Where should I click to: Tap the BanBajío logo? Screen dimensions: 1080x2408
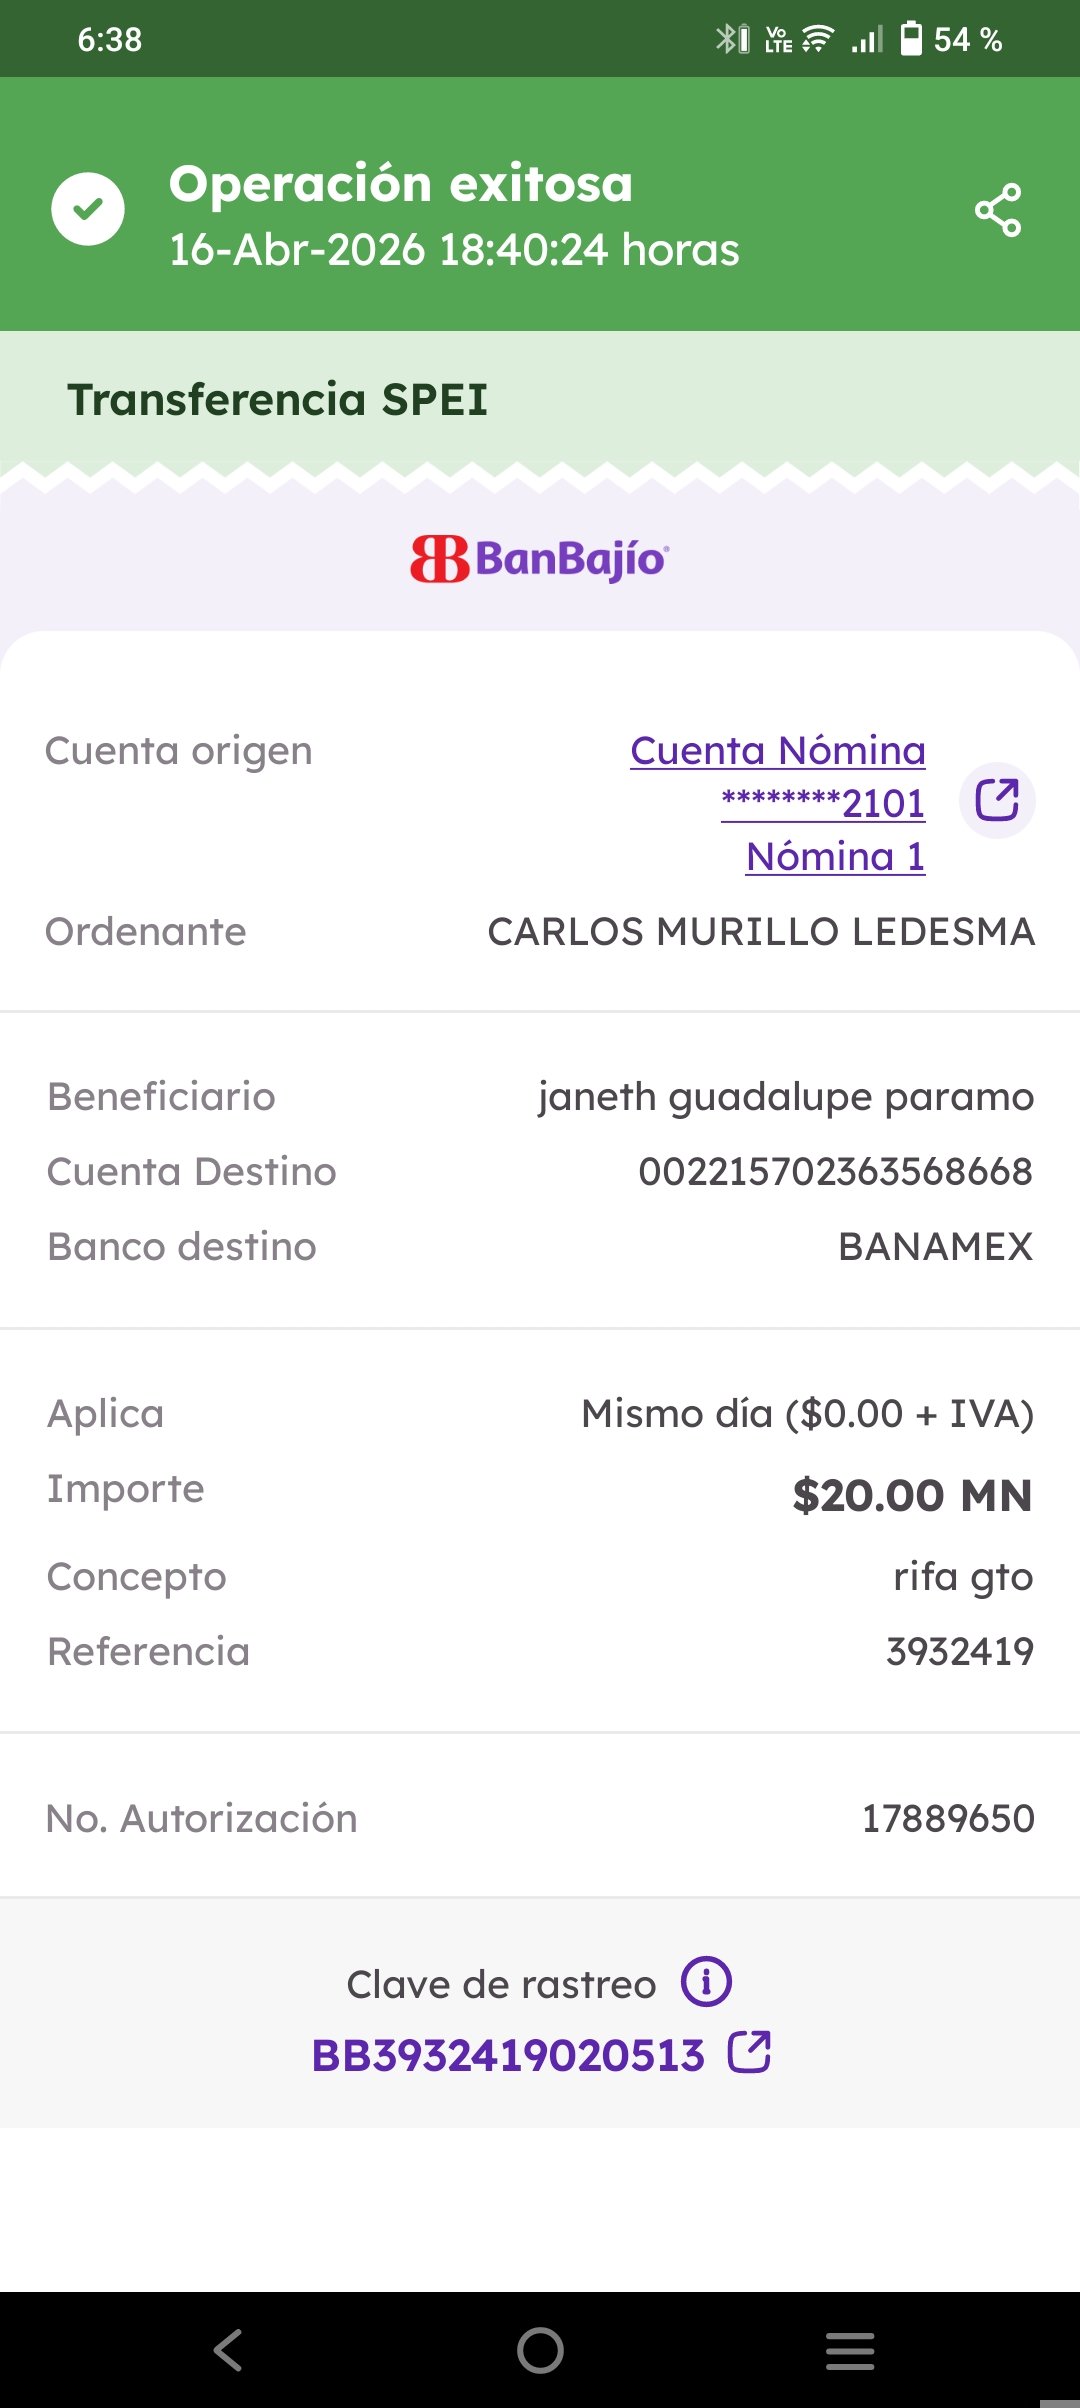540,558
